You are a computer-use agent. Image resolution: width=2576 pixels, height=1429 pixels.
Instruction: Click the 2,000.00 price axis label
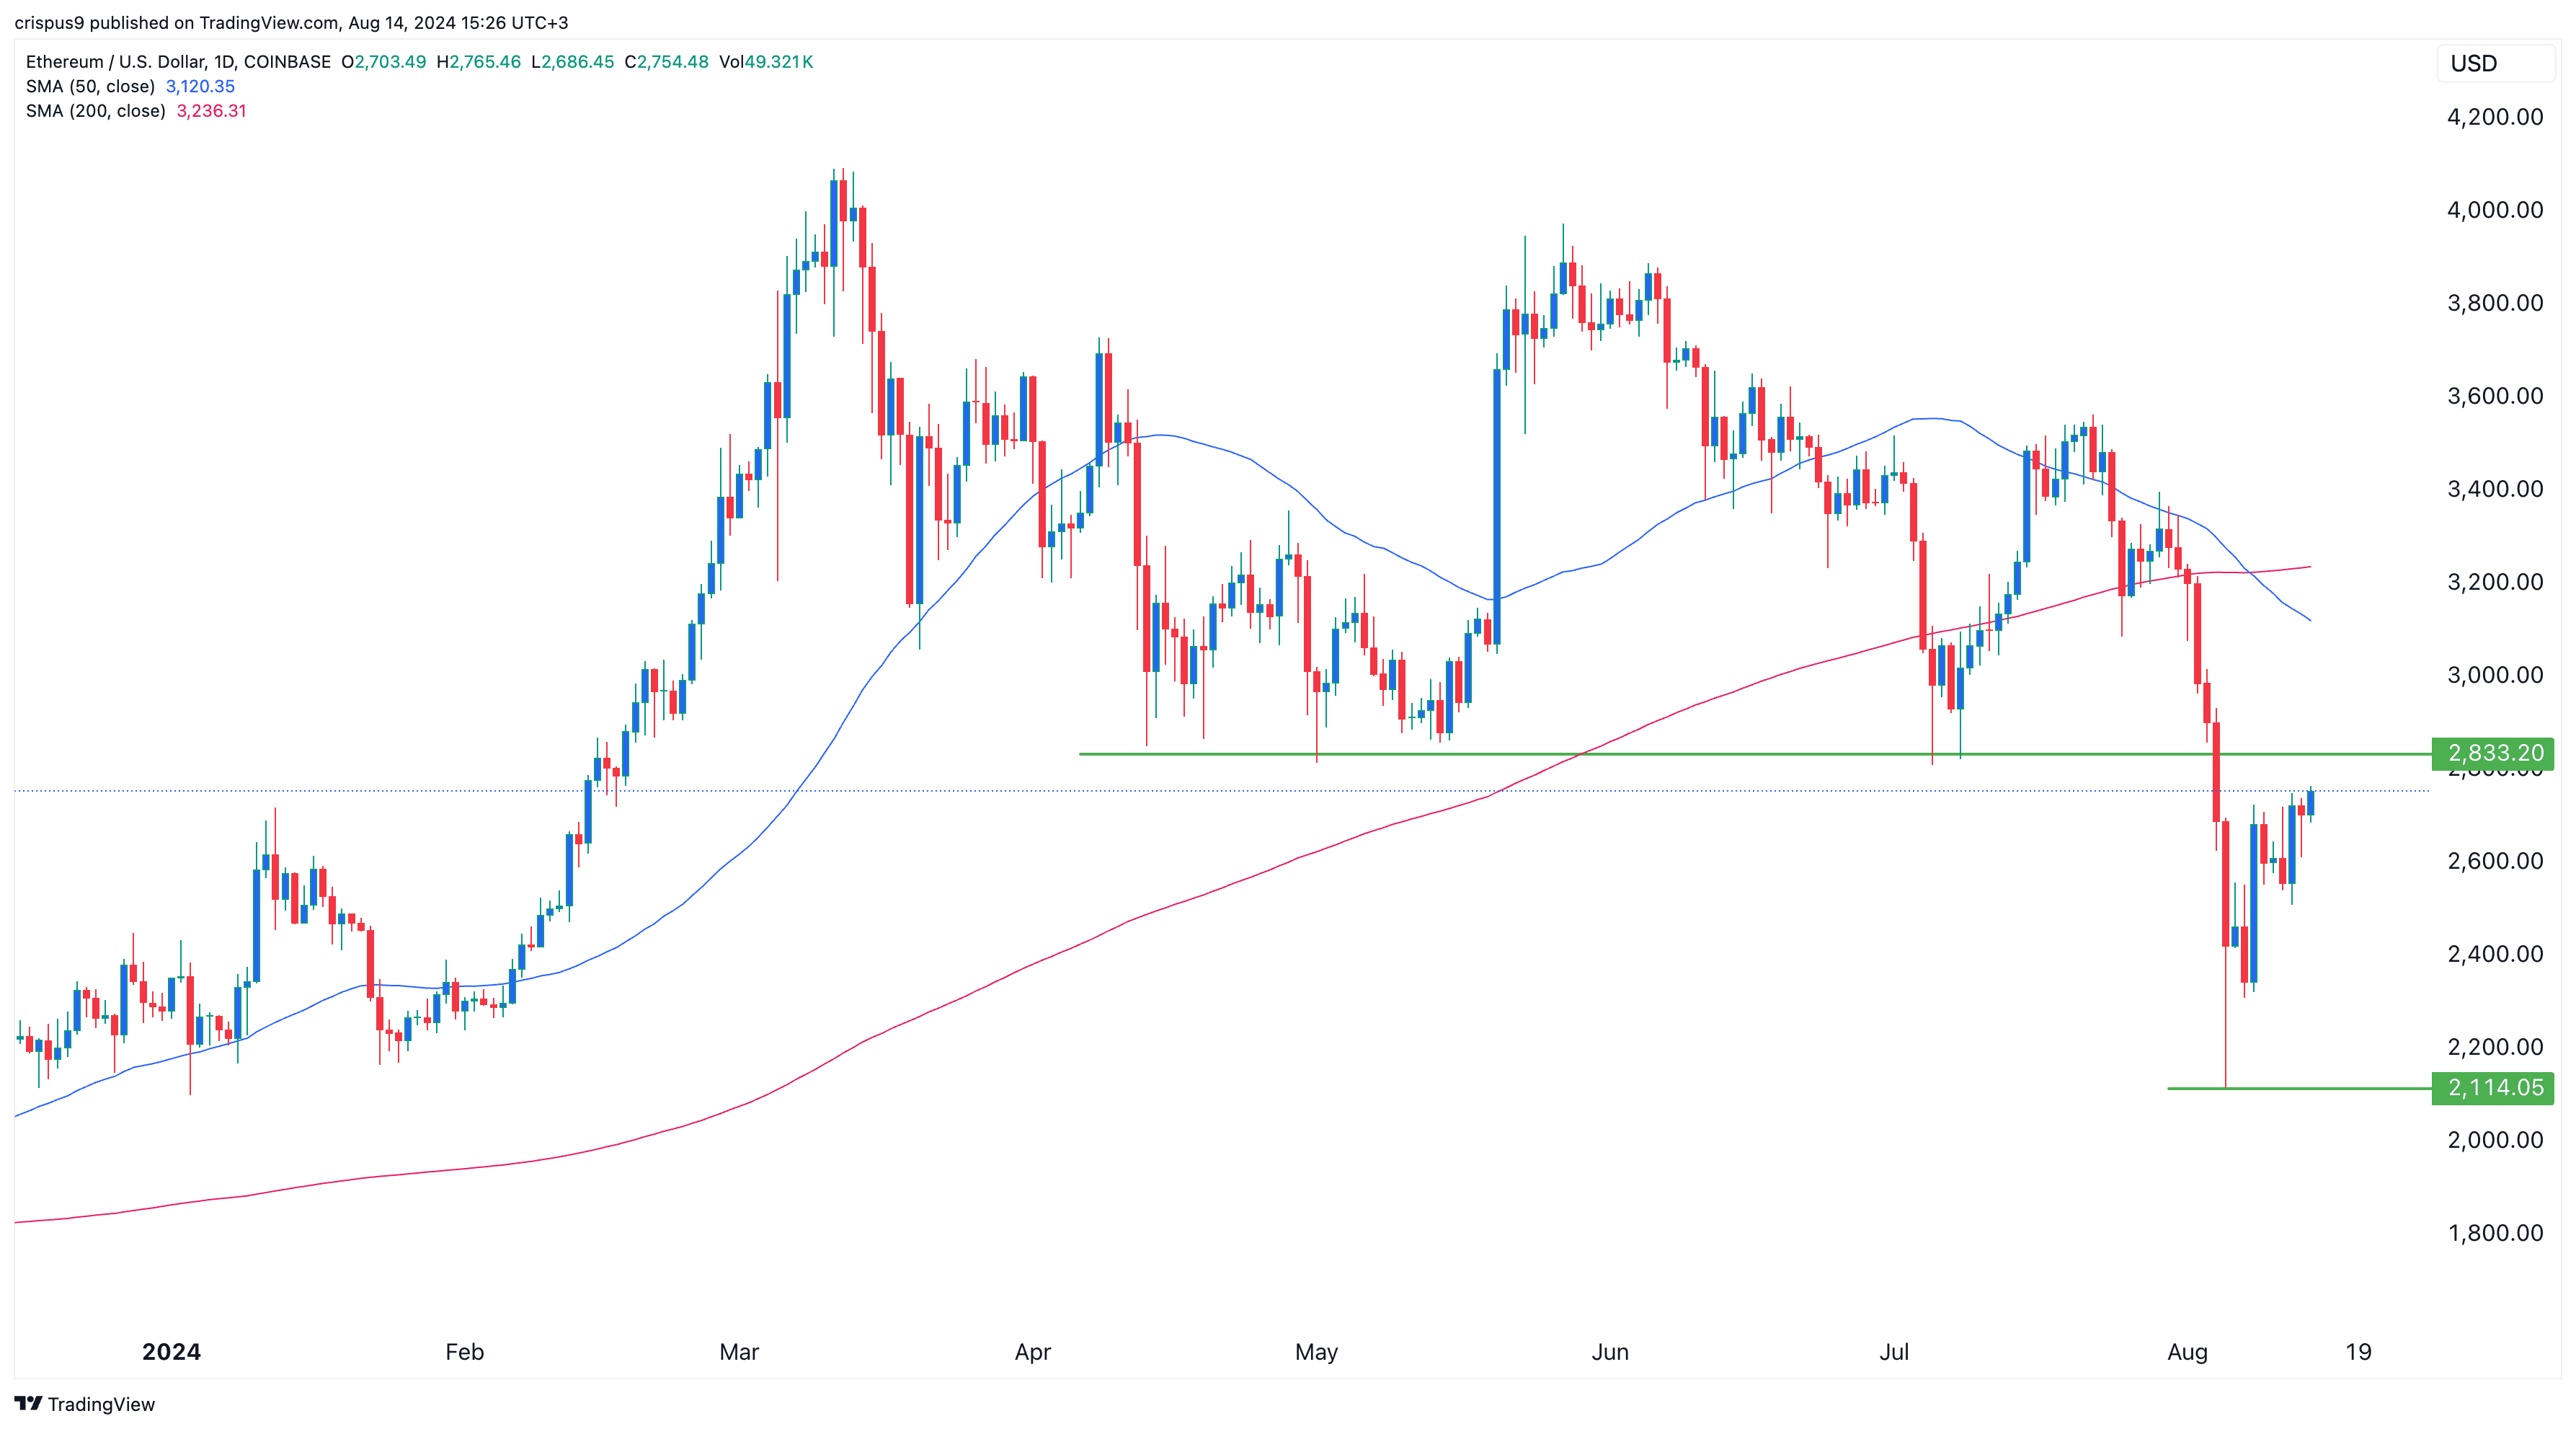(x=2495, y=1140)
